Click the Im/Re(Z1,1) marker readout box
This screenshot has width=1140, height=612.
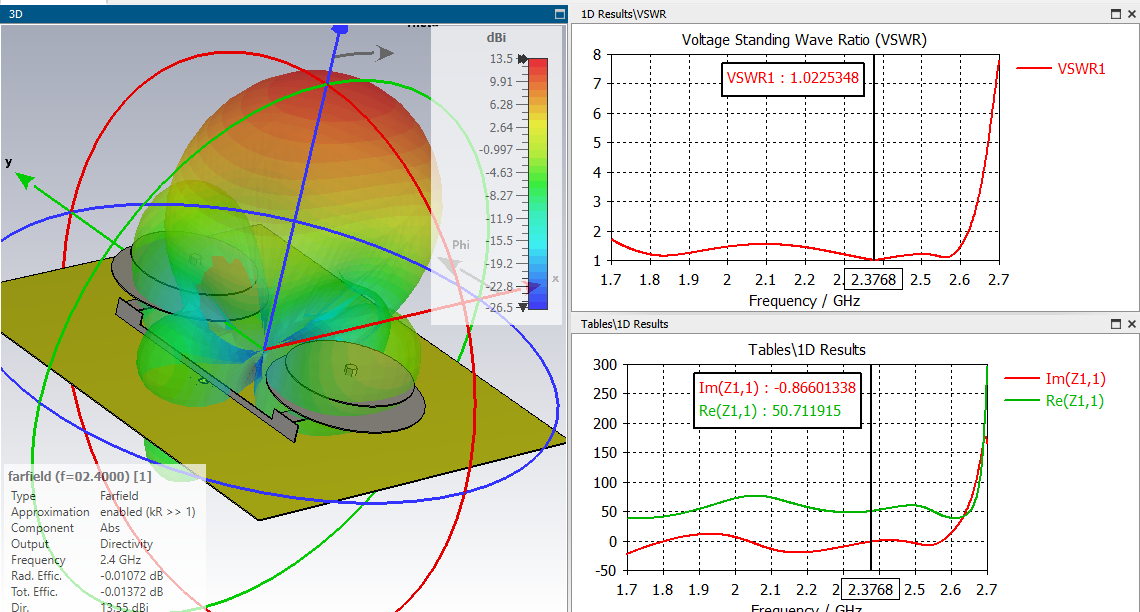[777, 400]
